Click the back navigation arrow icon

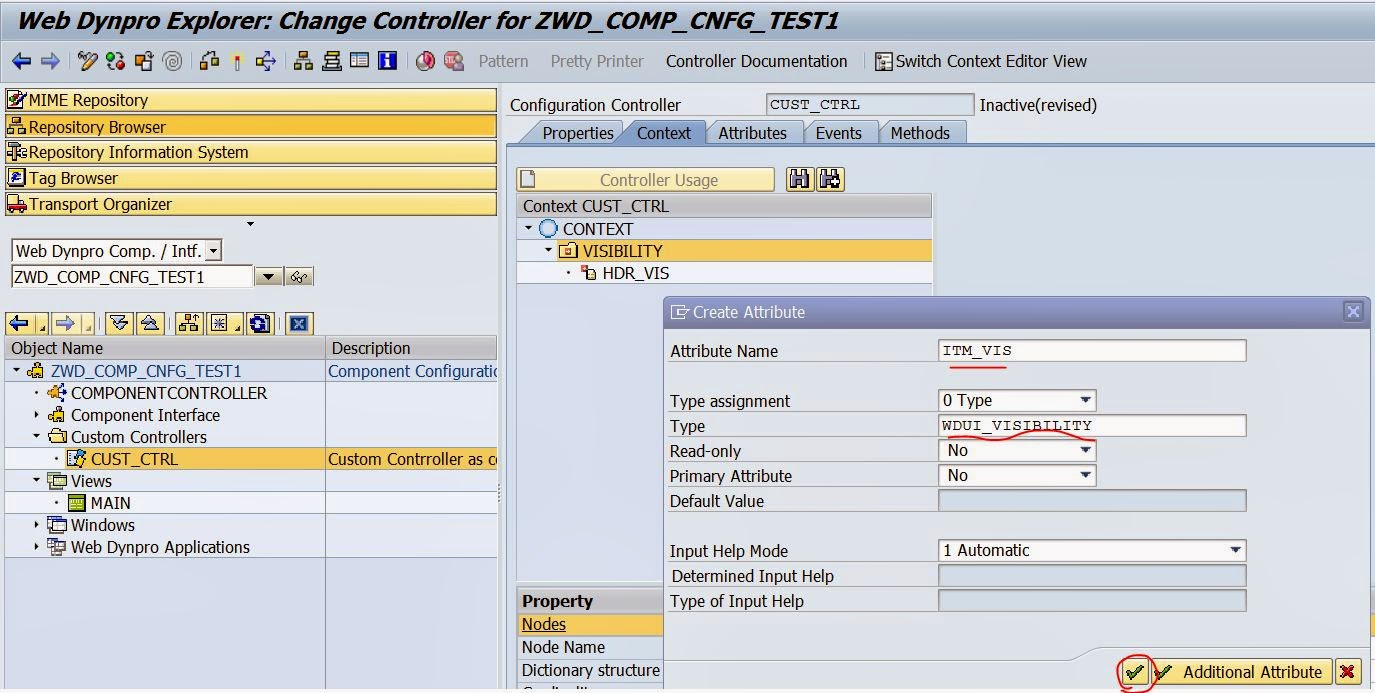[x=20, y=61]
